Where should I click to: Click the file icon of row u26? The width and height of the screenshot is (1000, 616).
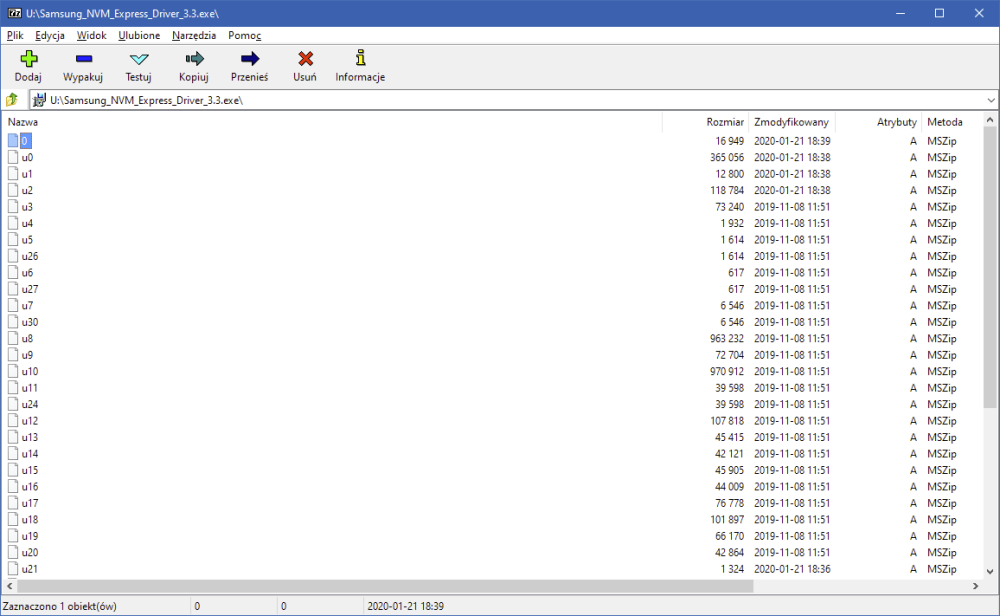point(13,256)
